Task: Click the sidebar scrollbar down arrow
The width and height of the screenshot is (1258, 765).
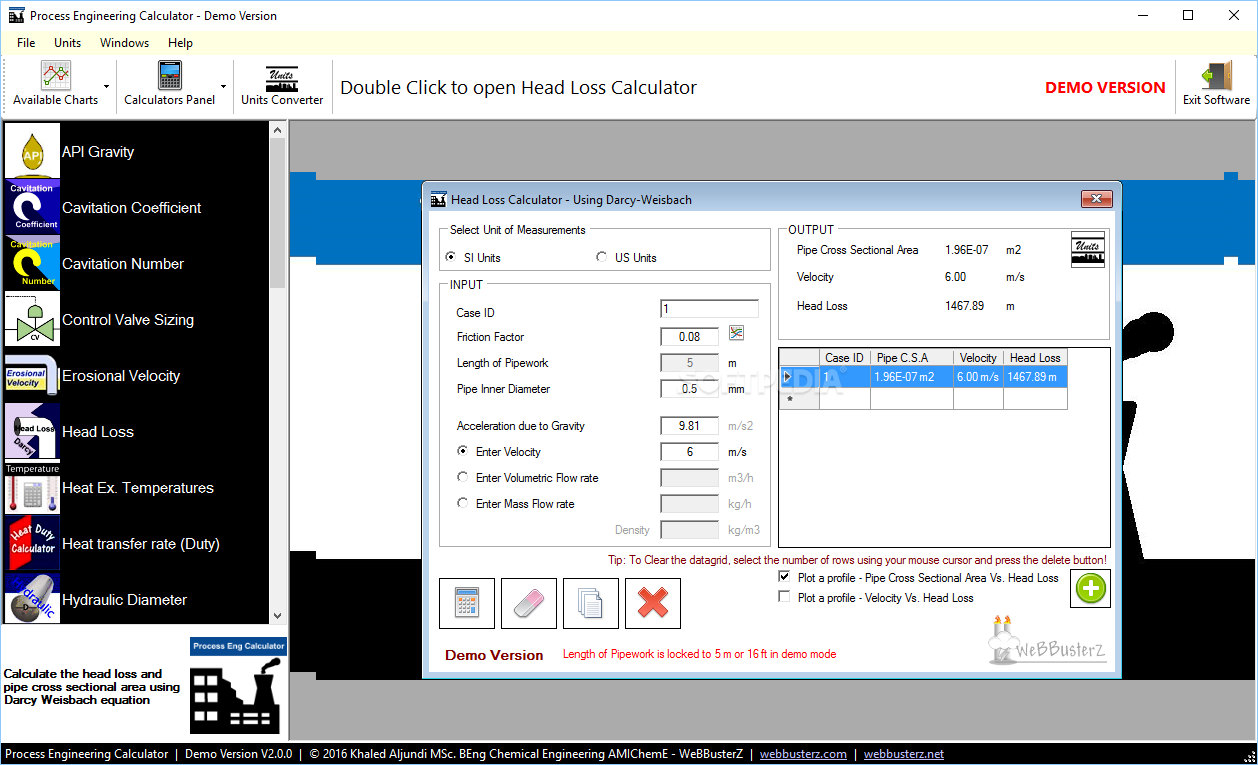Action: point(278,615)
